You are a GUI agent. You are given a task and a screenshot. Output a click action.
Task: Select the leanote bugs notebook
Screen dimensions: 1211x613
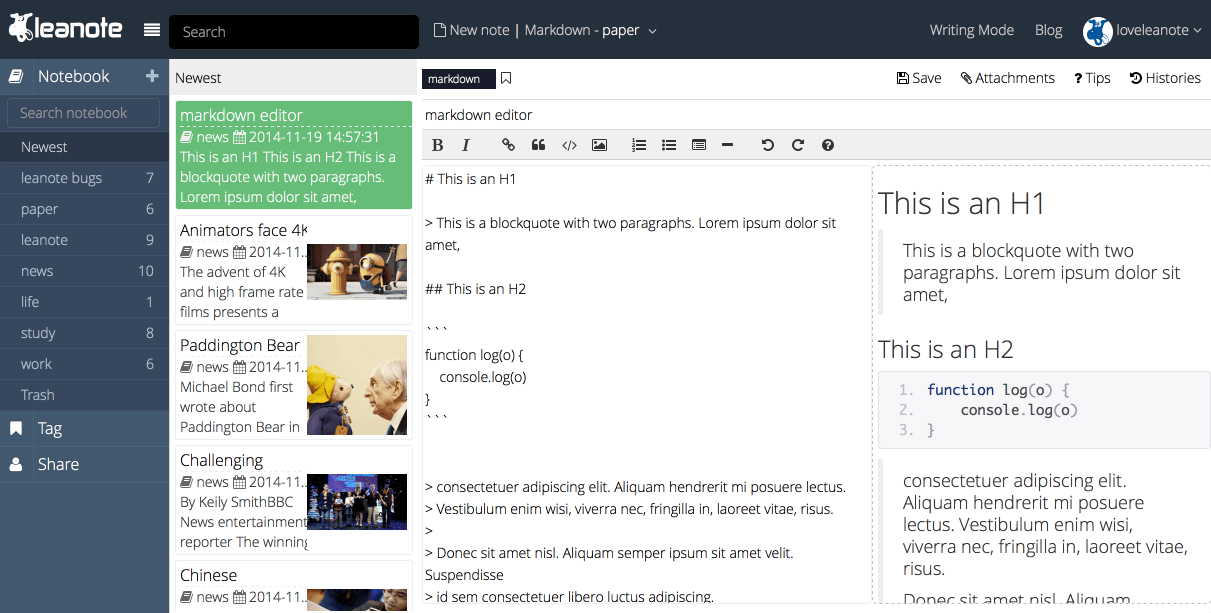[62, 178]
